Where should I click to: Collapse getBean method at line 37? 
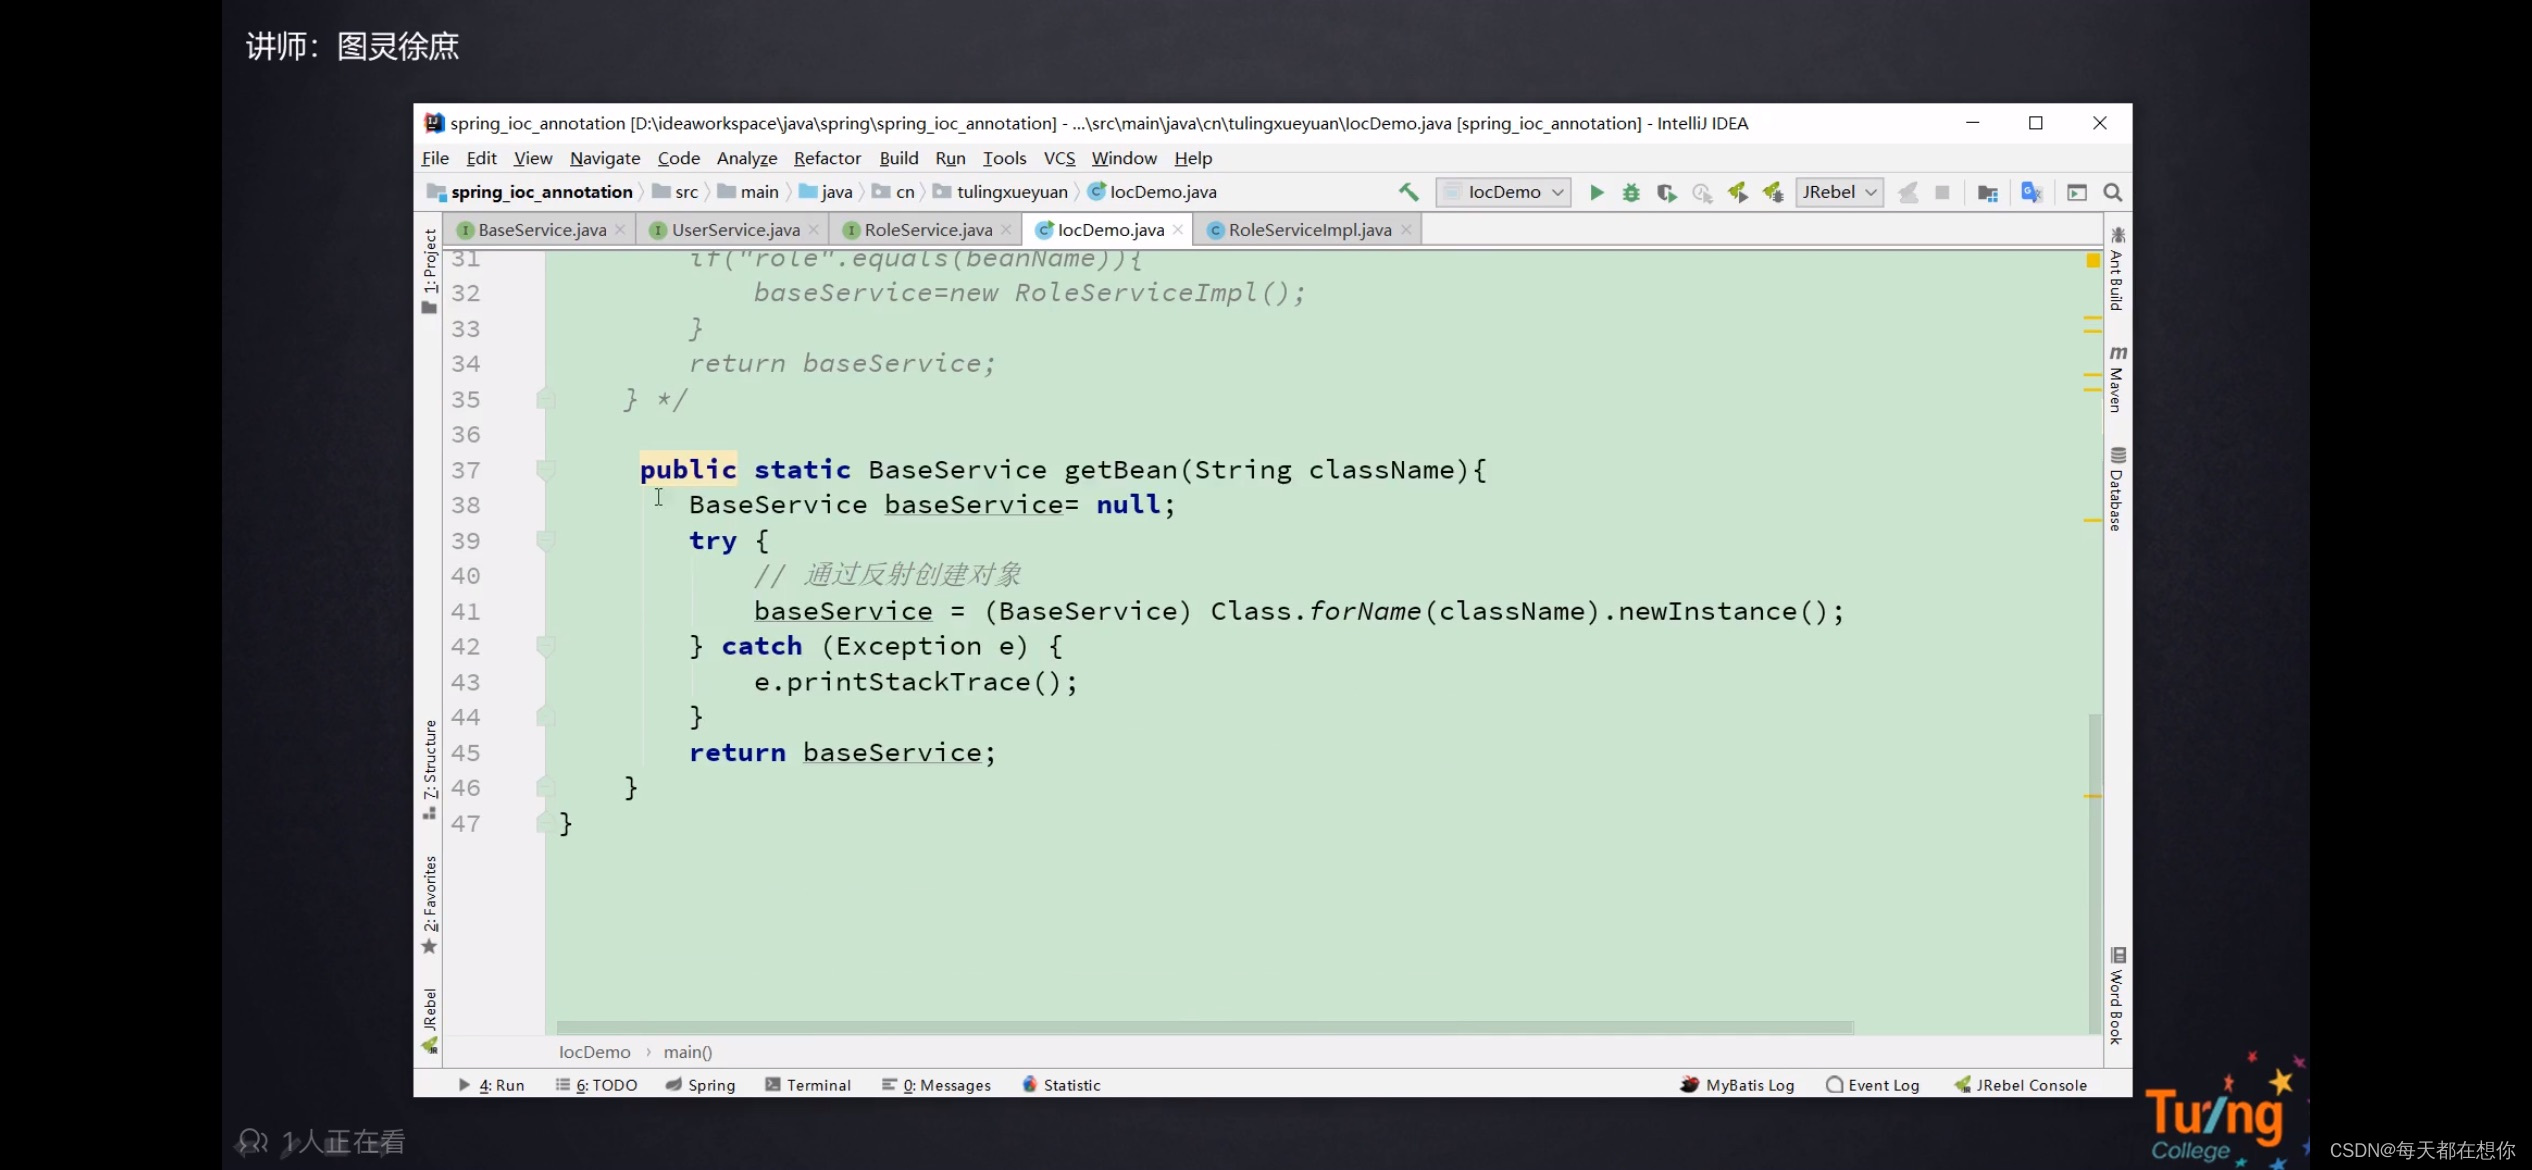tap(546, 470)
